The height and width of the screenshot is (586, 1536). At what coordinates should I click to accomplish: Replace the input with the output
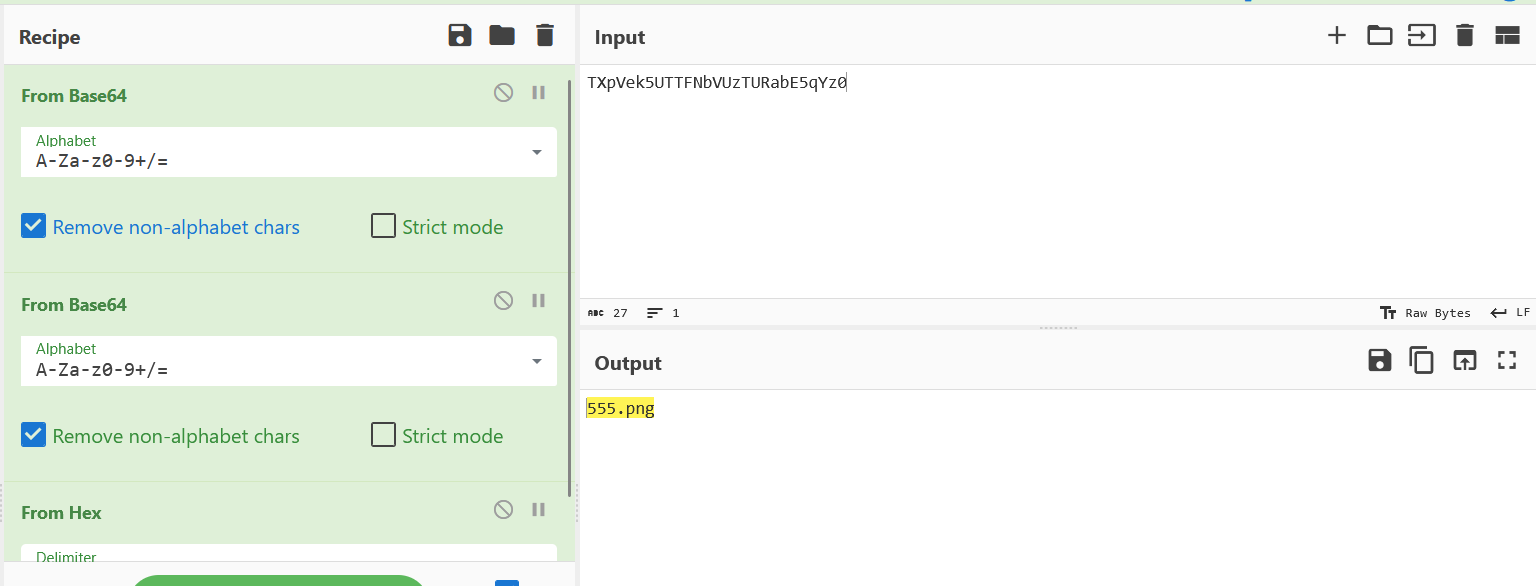(x=1464, y=361)
